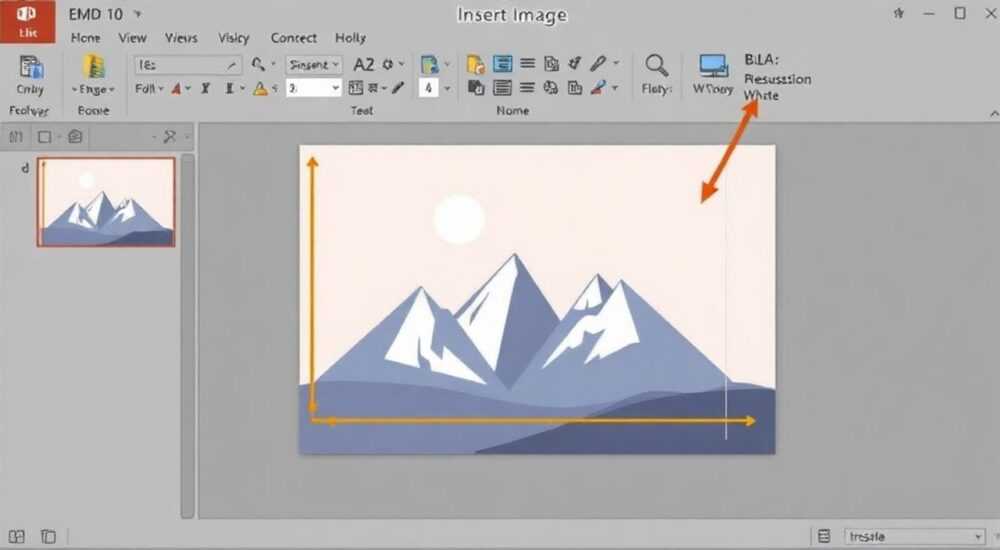The image size is (1000, 550).
Task: Click the camera icon above slide panel
Action: pyautogui.click(x=75, y=137)
